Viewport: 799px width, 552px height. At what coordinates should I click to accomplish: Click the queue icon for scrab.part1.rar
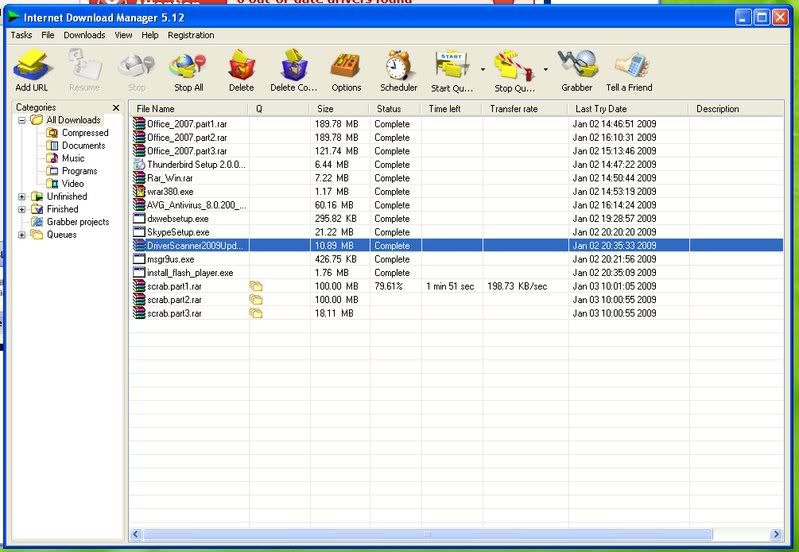(x=256, y=286)
